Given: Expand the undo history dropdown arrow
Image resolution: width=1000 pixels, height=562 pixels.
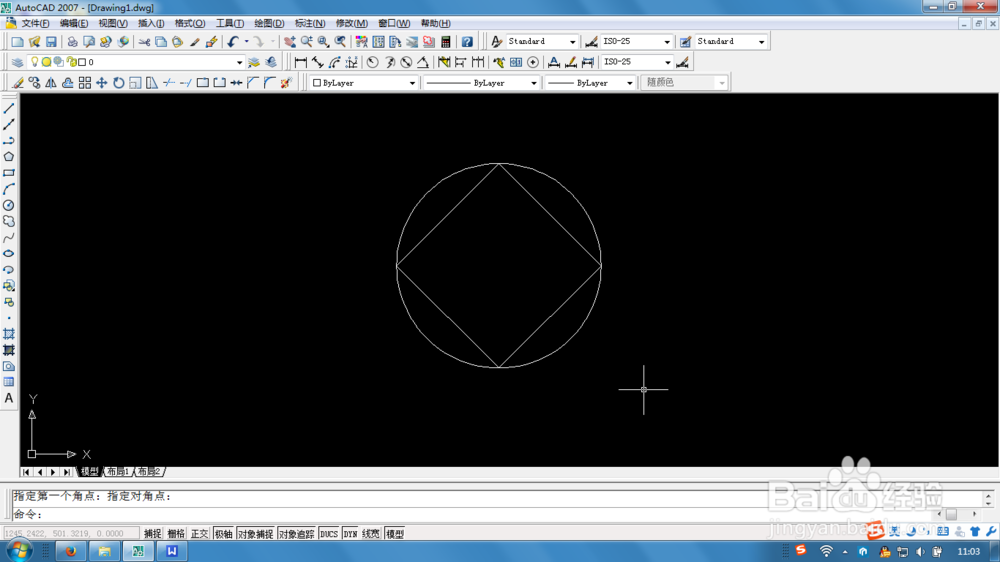Looking at the screenshot, I should pos(246,41).
